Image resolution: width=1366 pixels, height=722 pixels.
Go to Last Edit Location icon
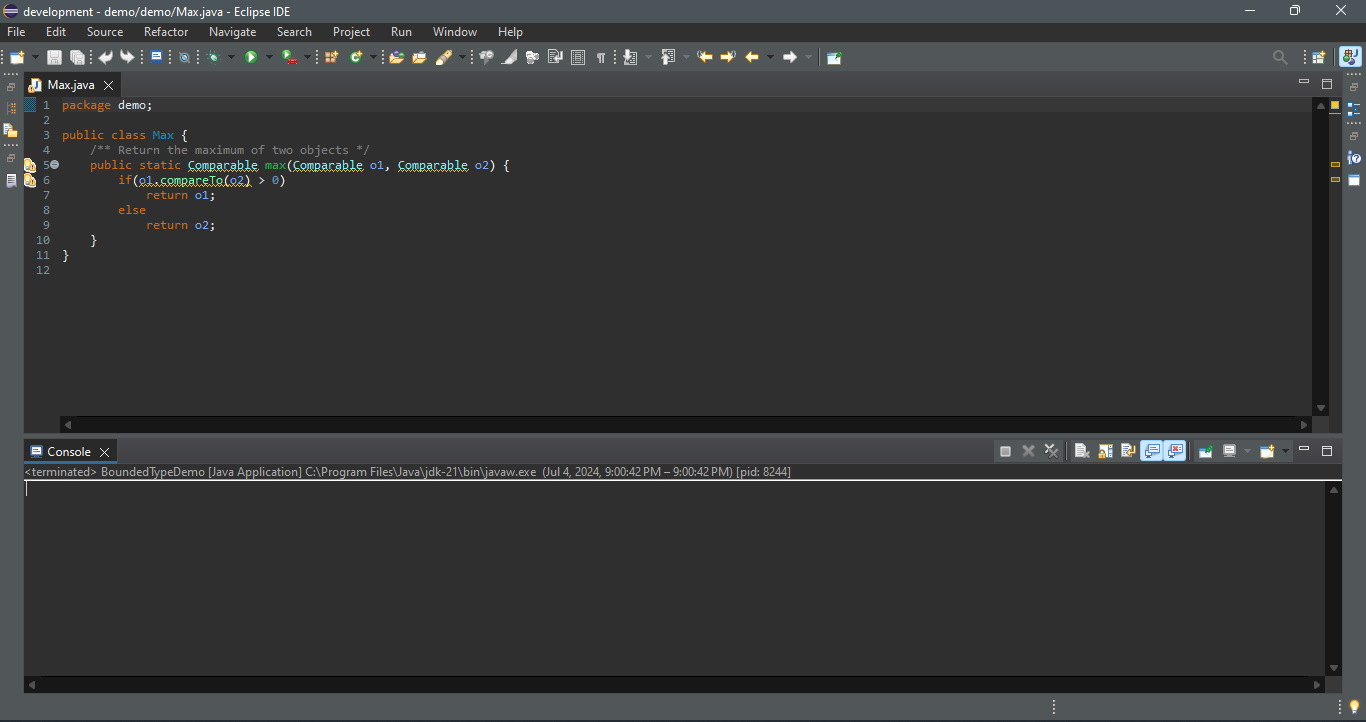pos(705,57)
